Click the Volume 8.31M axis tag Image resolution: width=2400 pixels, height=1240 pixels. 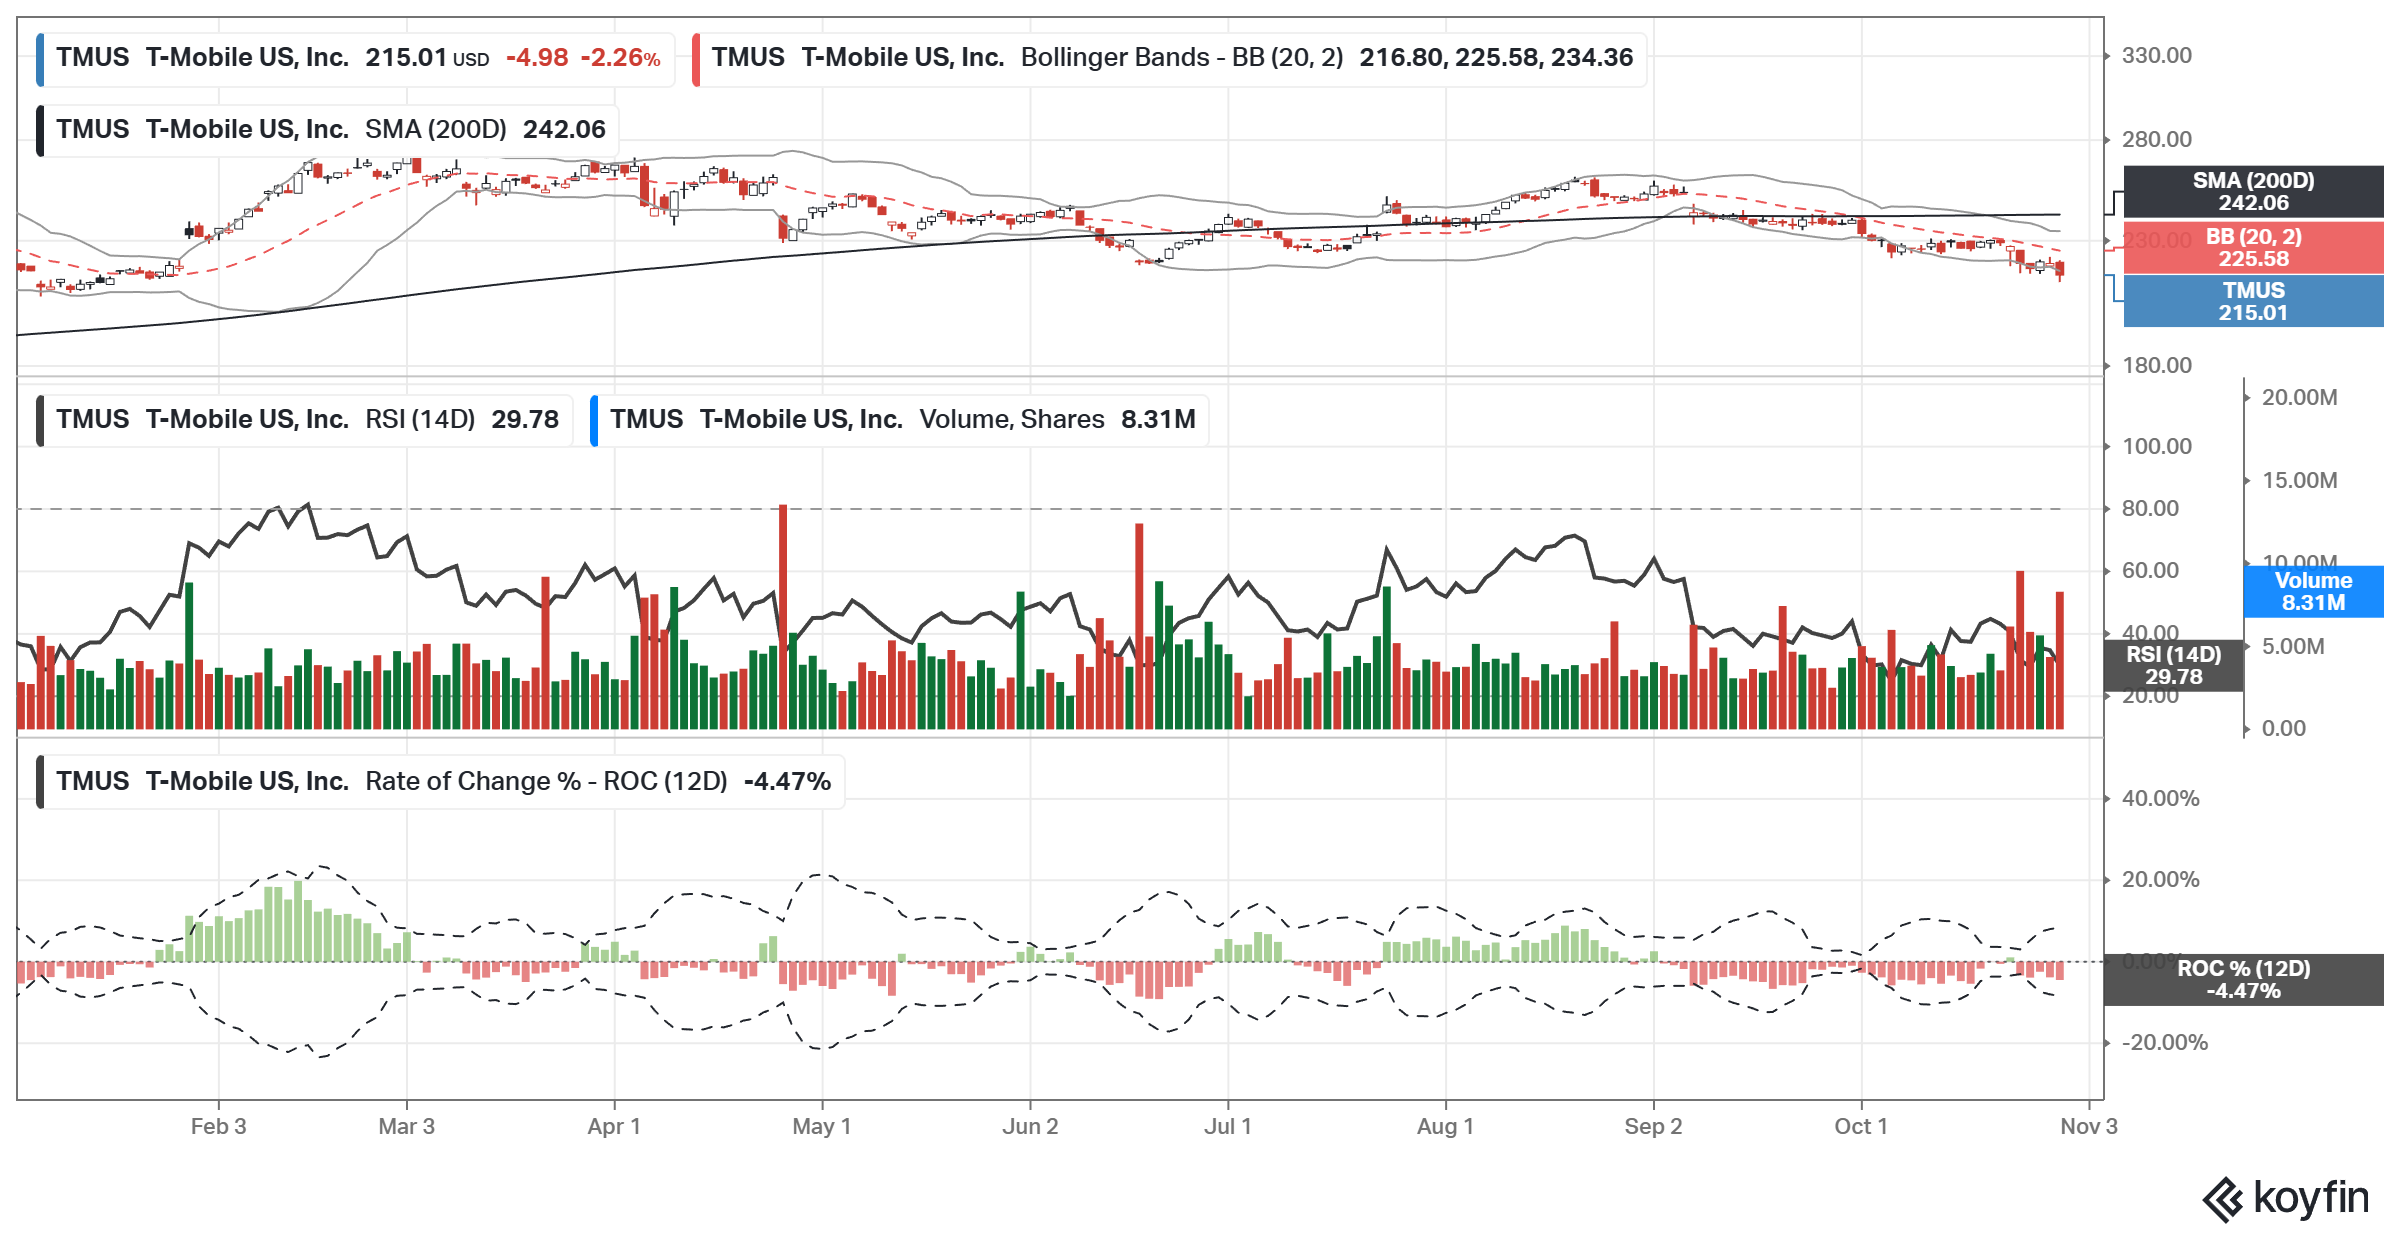click(x=2312, y=592)
